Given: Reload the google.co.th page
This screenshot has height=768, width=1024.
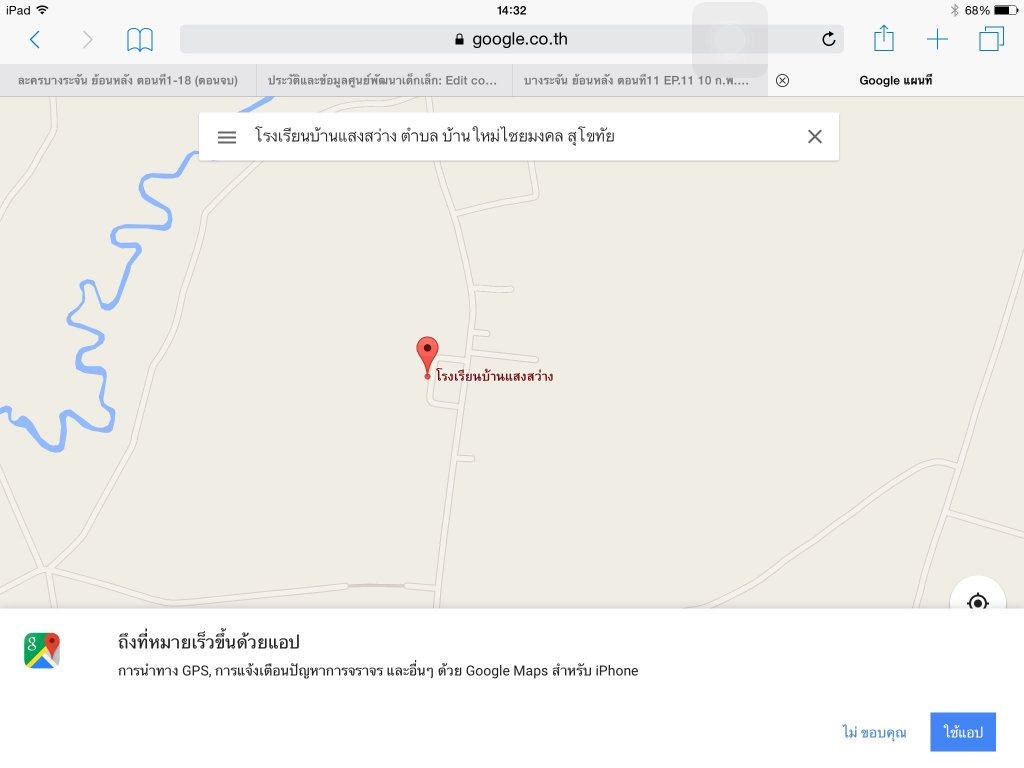Looking at the screenshot, I should pos(828,39).
